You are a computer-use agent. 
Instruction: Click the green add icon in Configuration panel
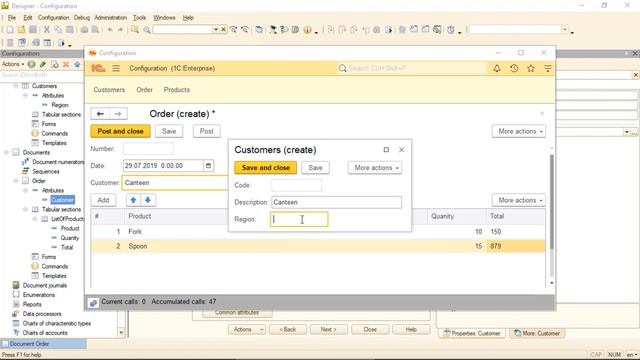31,64
